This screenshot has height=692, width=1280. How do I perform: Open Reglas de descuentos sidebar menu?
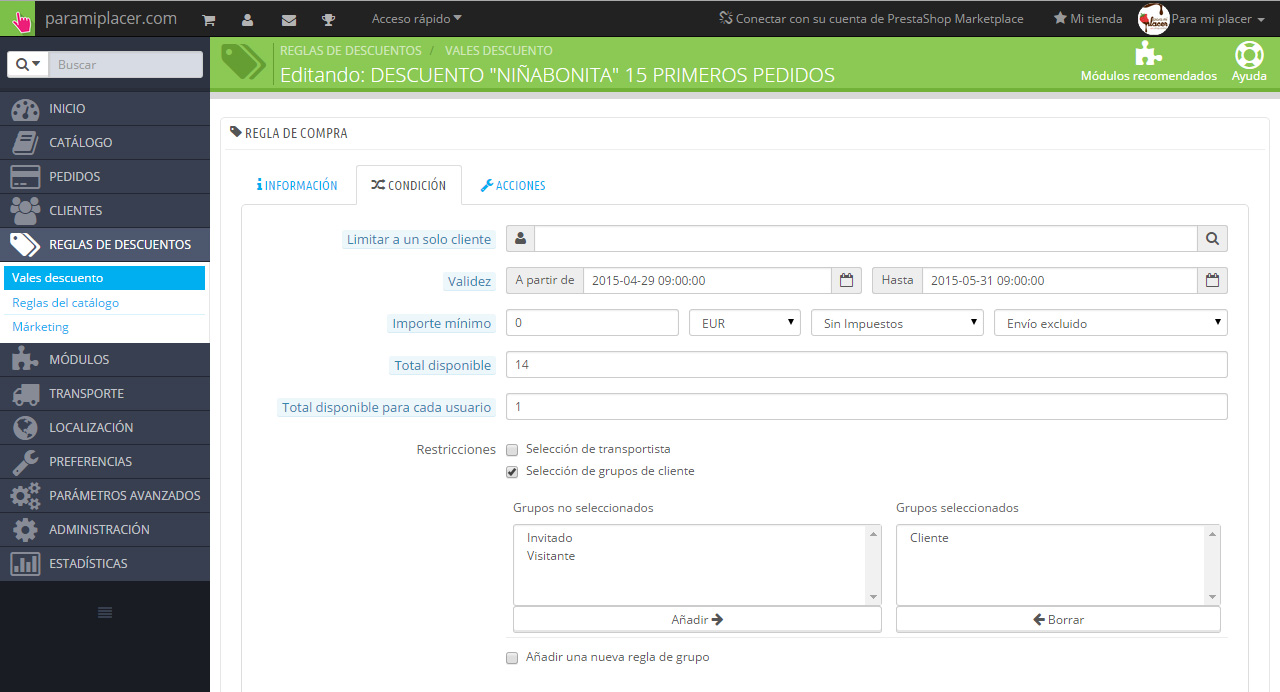pyautogui.click(x=105, y=245)
